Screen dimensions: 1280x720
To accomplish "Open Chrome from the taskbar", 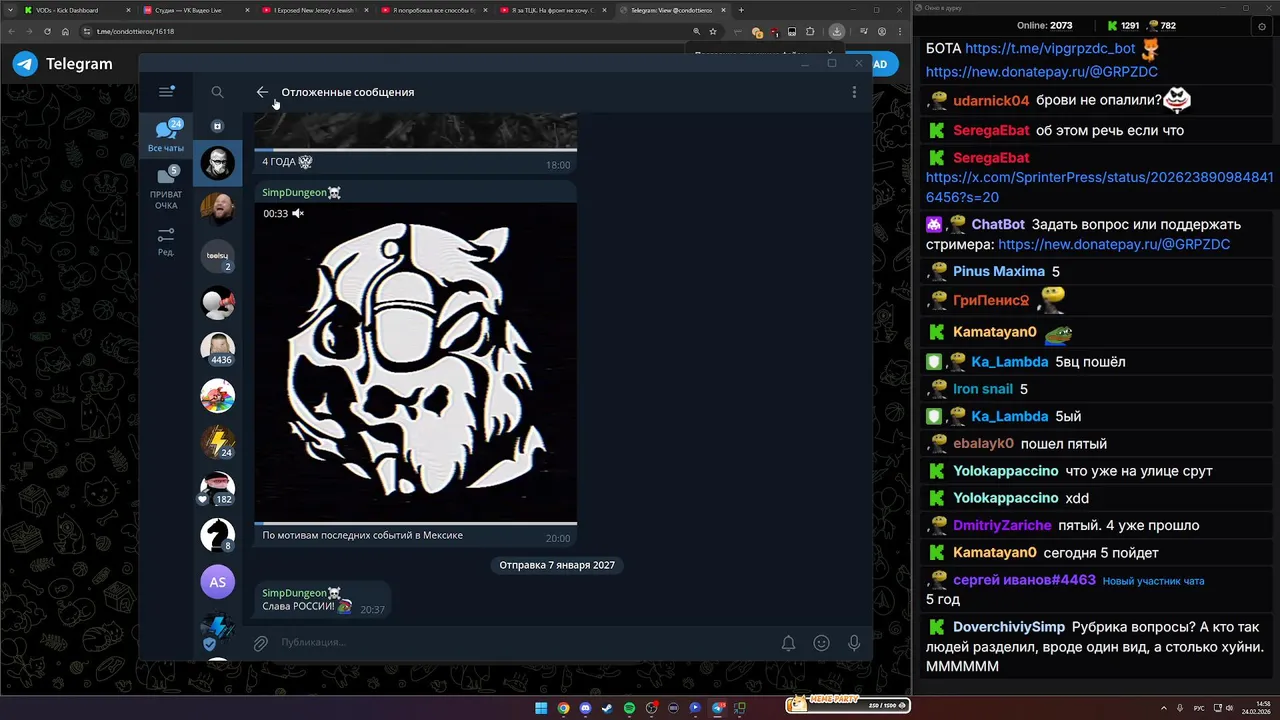I will (563, 708).
